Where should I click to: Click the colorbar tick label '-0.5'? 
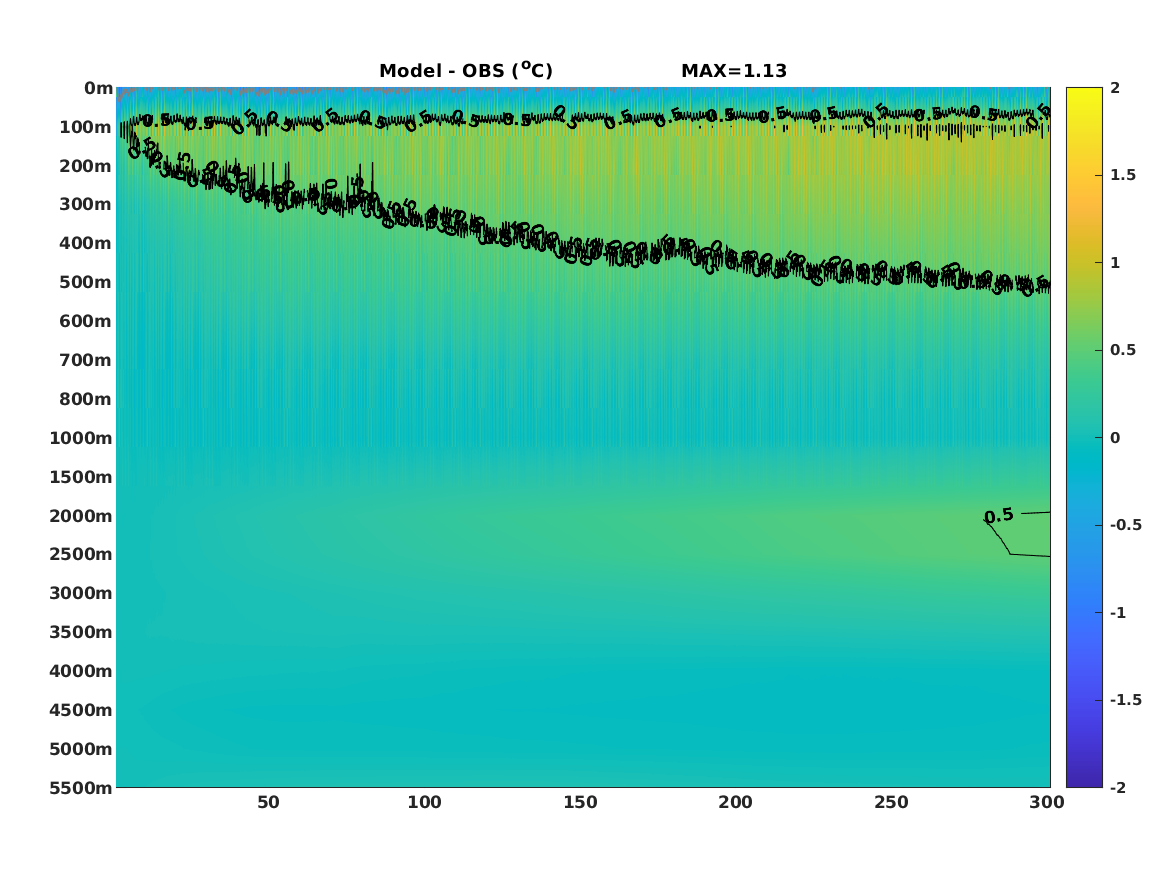pos(1126,525)
